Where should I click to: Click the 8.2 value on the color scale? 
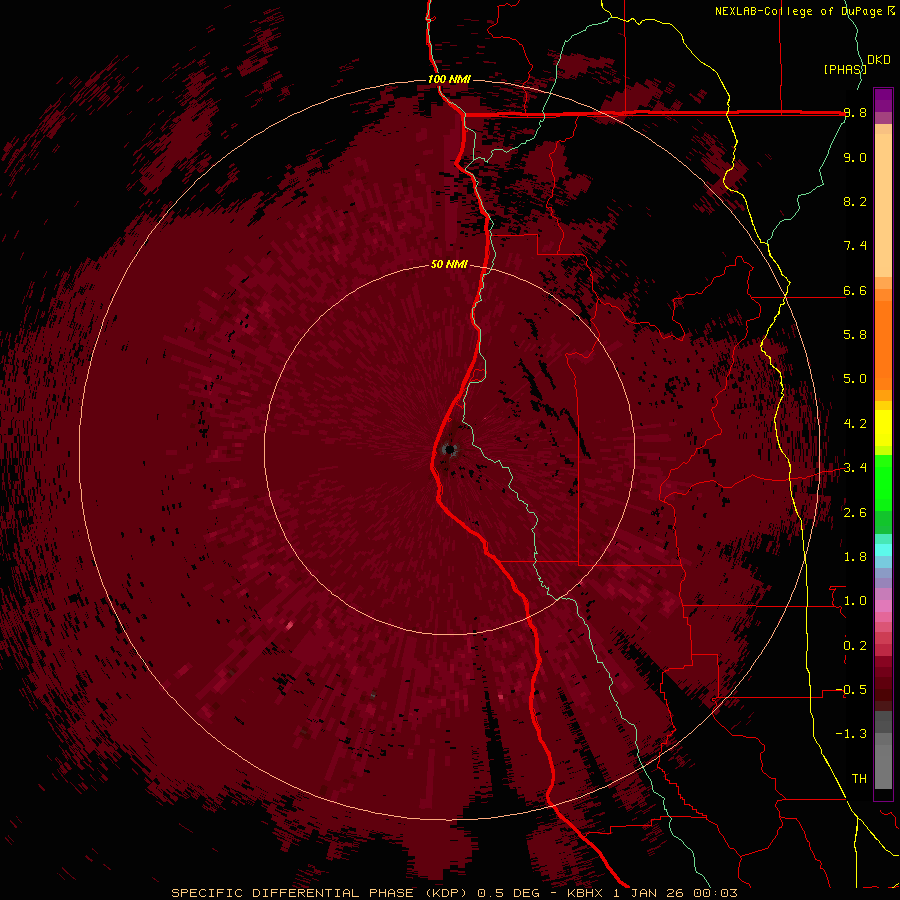855,201
